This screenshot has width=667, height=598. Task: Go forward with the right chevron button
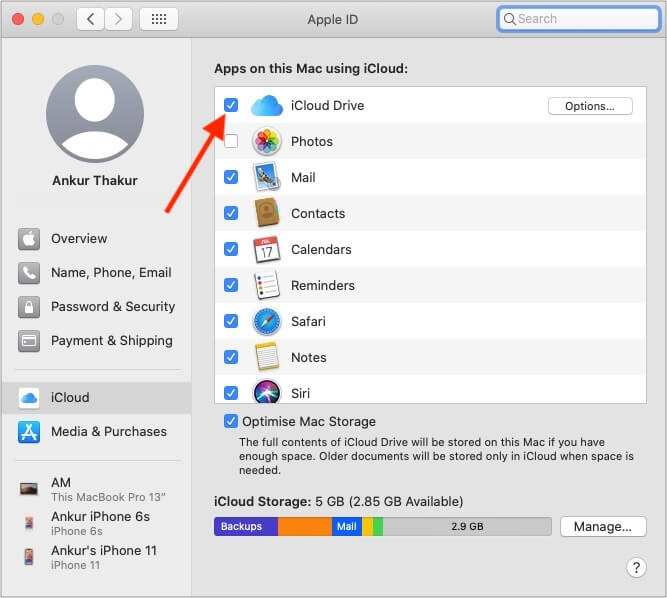tap(118, 19)
